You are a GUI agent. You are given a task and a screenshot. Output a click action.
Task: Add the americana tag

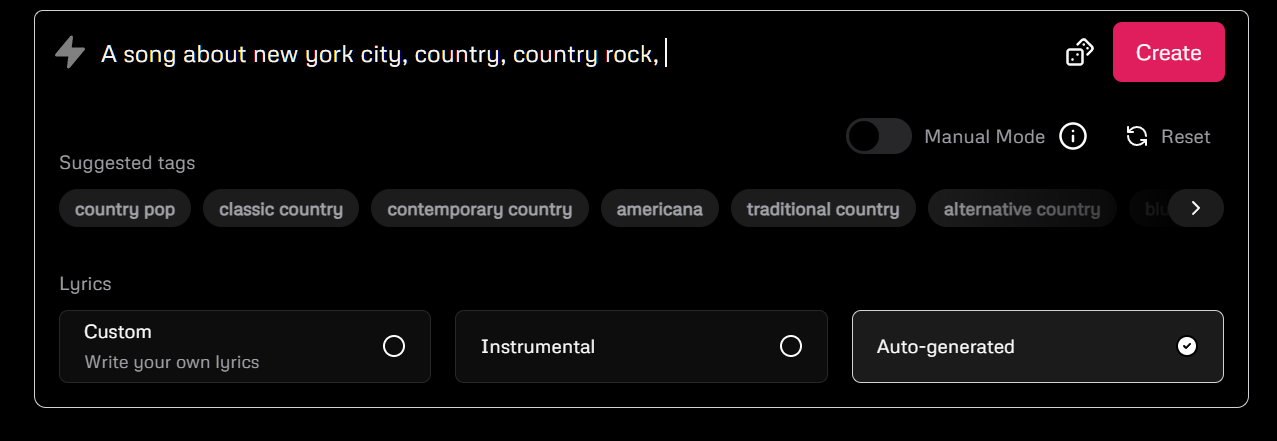(660, 209)
